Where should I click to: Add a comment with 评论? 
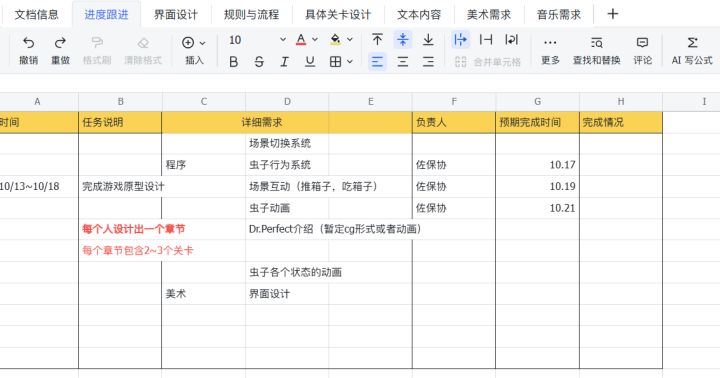coord(642,50)
